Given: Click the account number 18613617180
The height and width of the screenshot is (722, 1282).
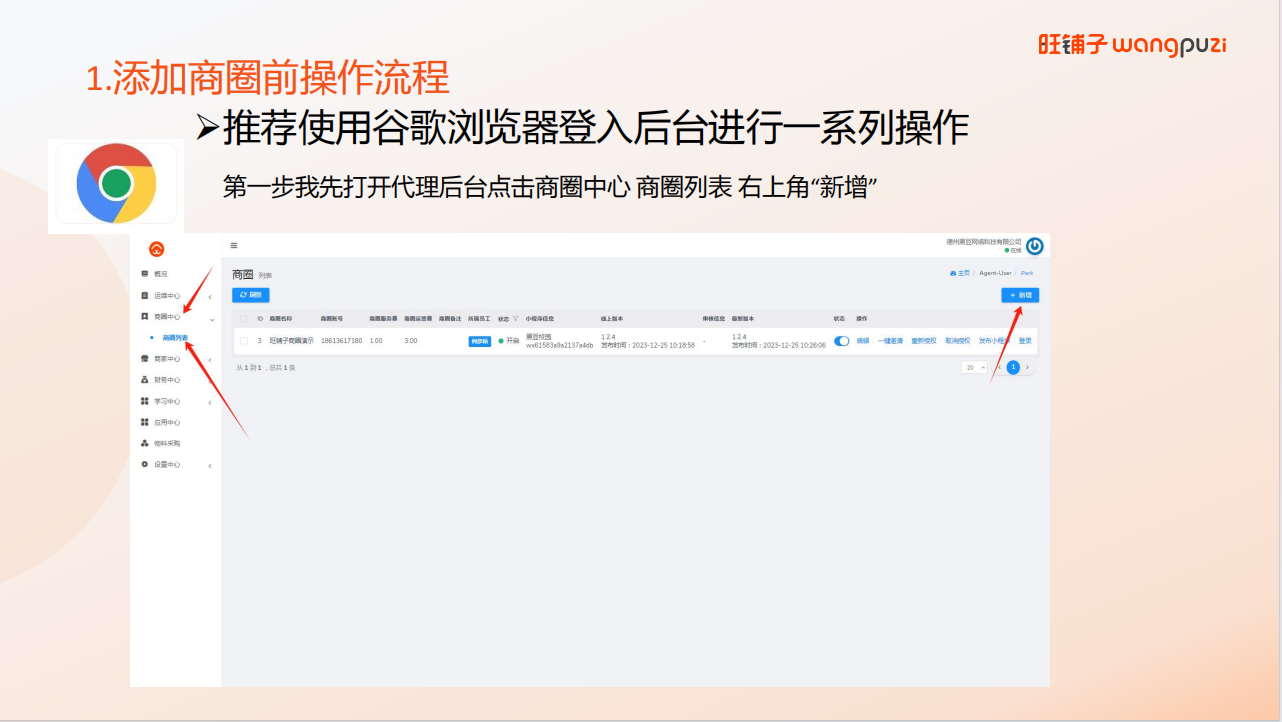Looking at the screenshot, I should pos(341,341).
